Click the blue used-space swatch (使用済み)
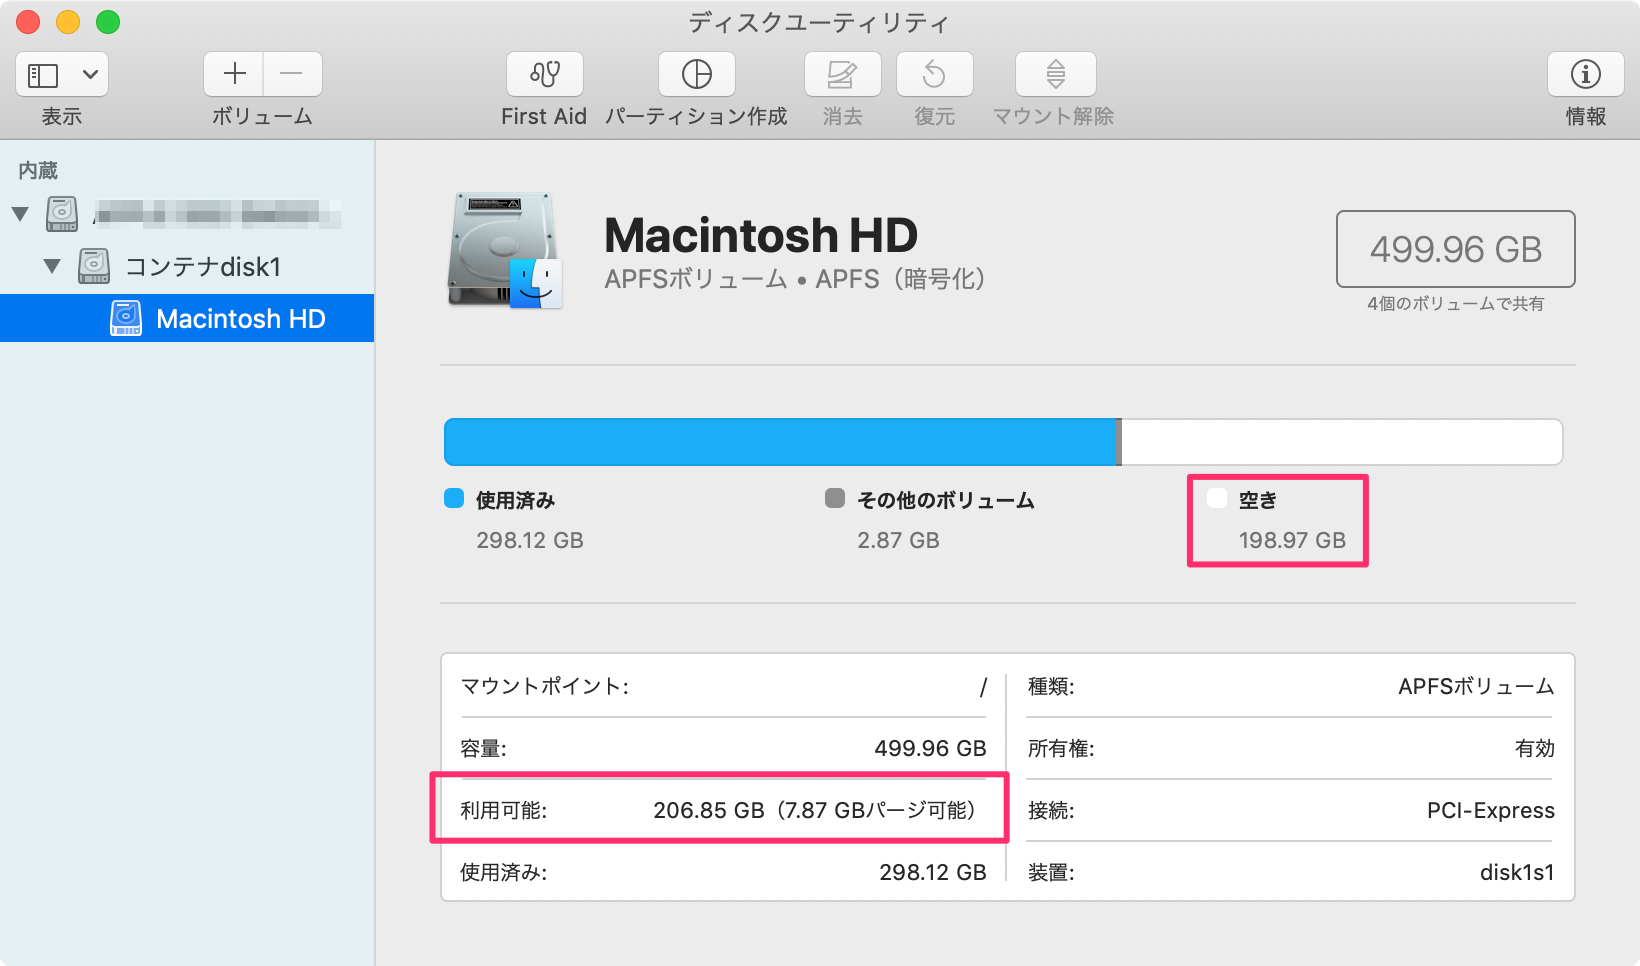The width and height of the screenshot is (1640, 966). pyautogui.click(x=454, y=499)
